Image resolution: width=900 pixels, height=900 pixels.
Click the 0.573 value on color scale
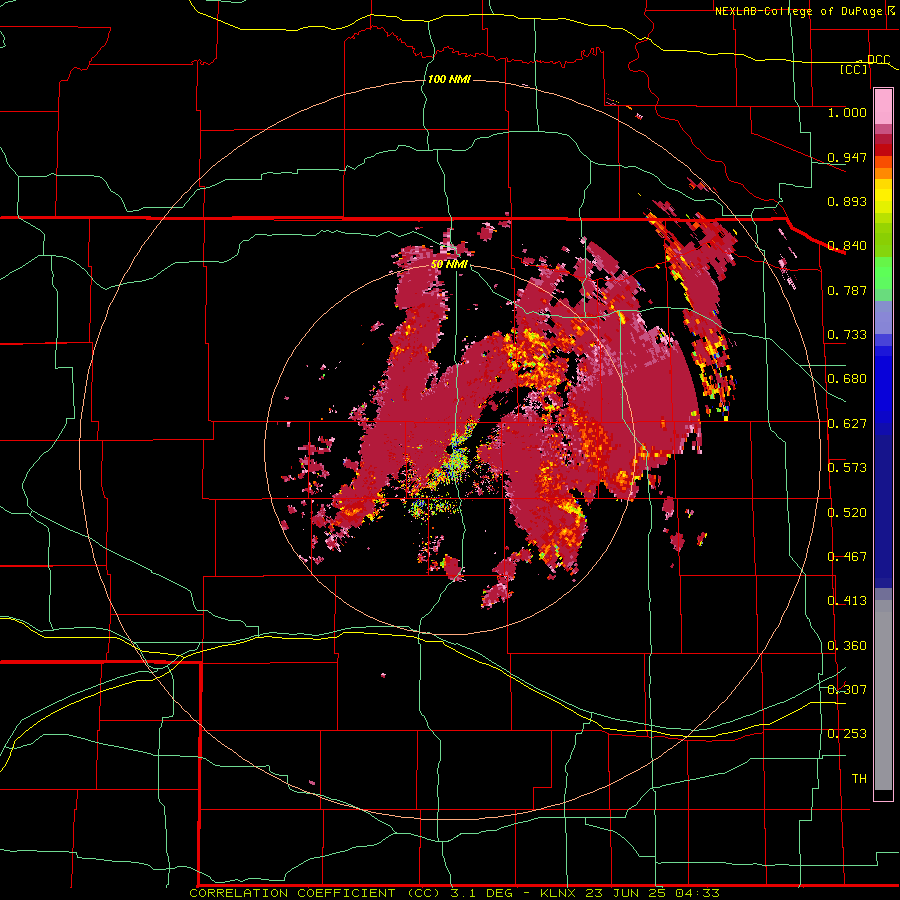(x=847, y=468)
